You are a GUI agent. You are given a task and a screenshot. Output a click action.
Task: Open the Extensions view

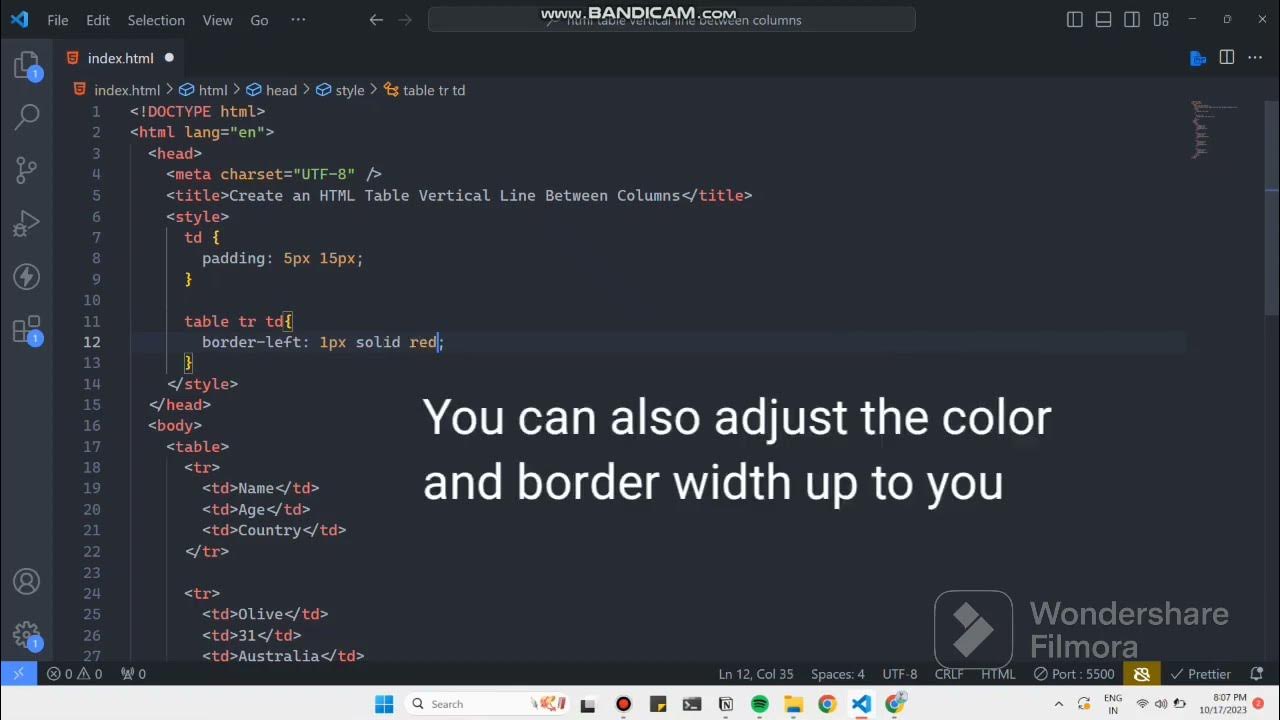[27, 330]
